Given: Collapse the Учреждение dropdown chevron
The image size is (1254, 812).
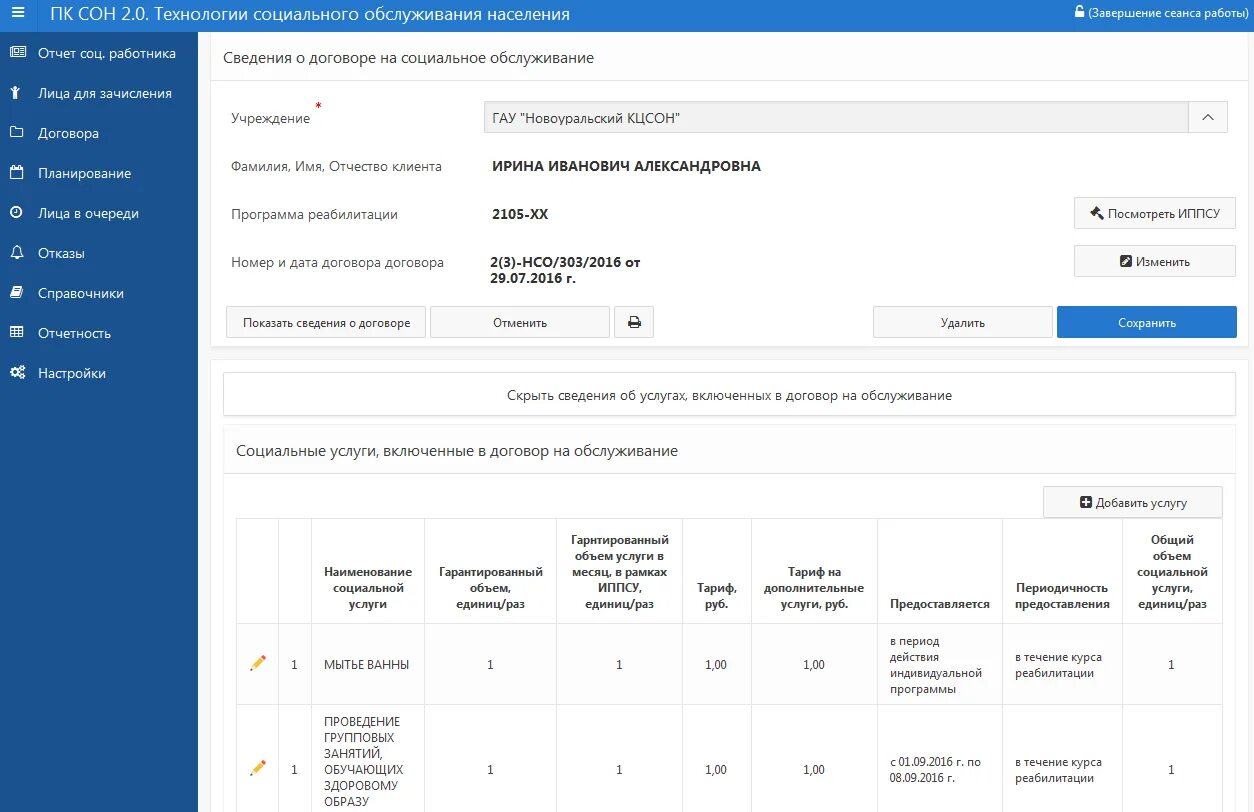Looking at the screenshot, I should click(1208, 117).
